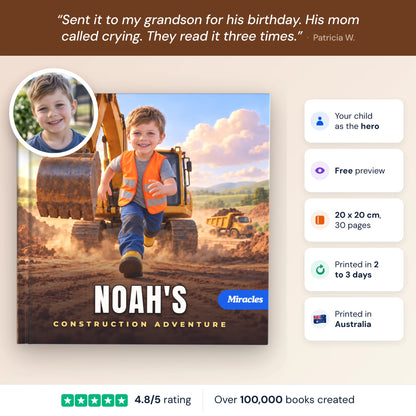Click the excavator bucket on book cover

pyautogui.click(x=68, y=185)
